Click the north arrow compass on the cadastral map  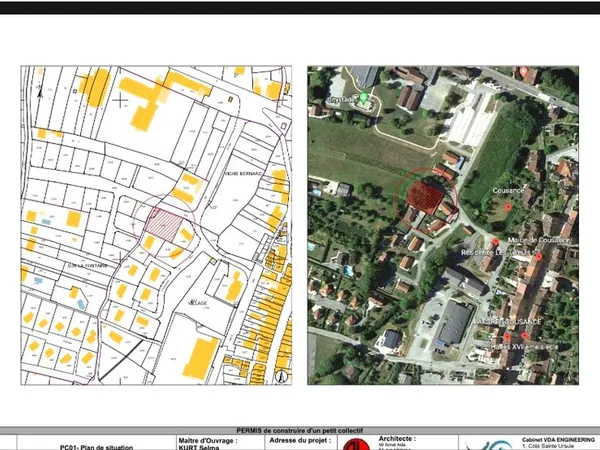(282, 376)
